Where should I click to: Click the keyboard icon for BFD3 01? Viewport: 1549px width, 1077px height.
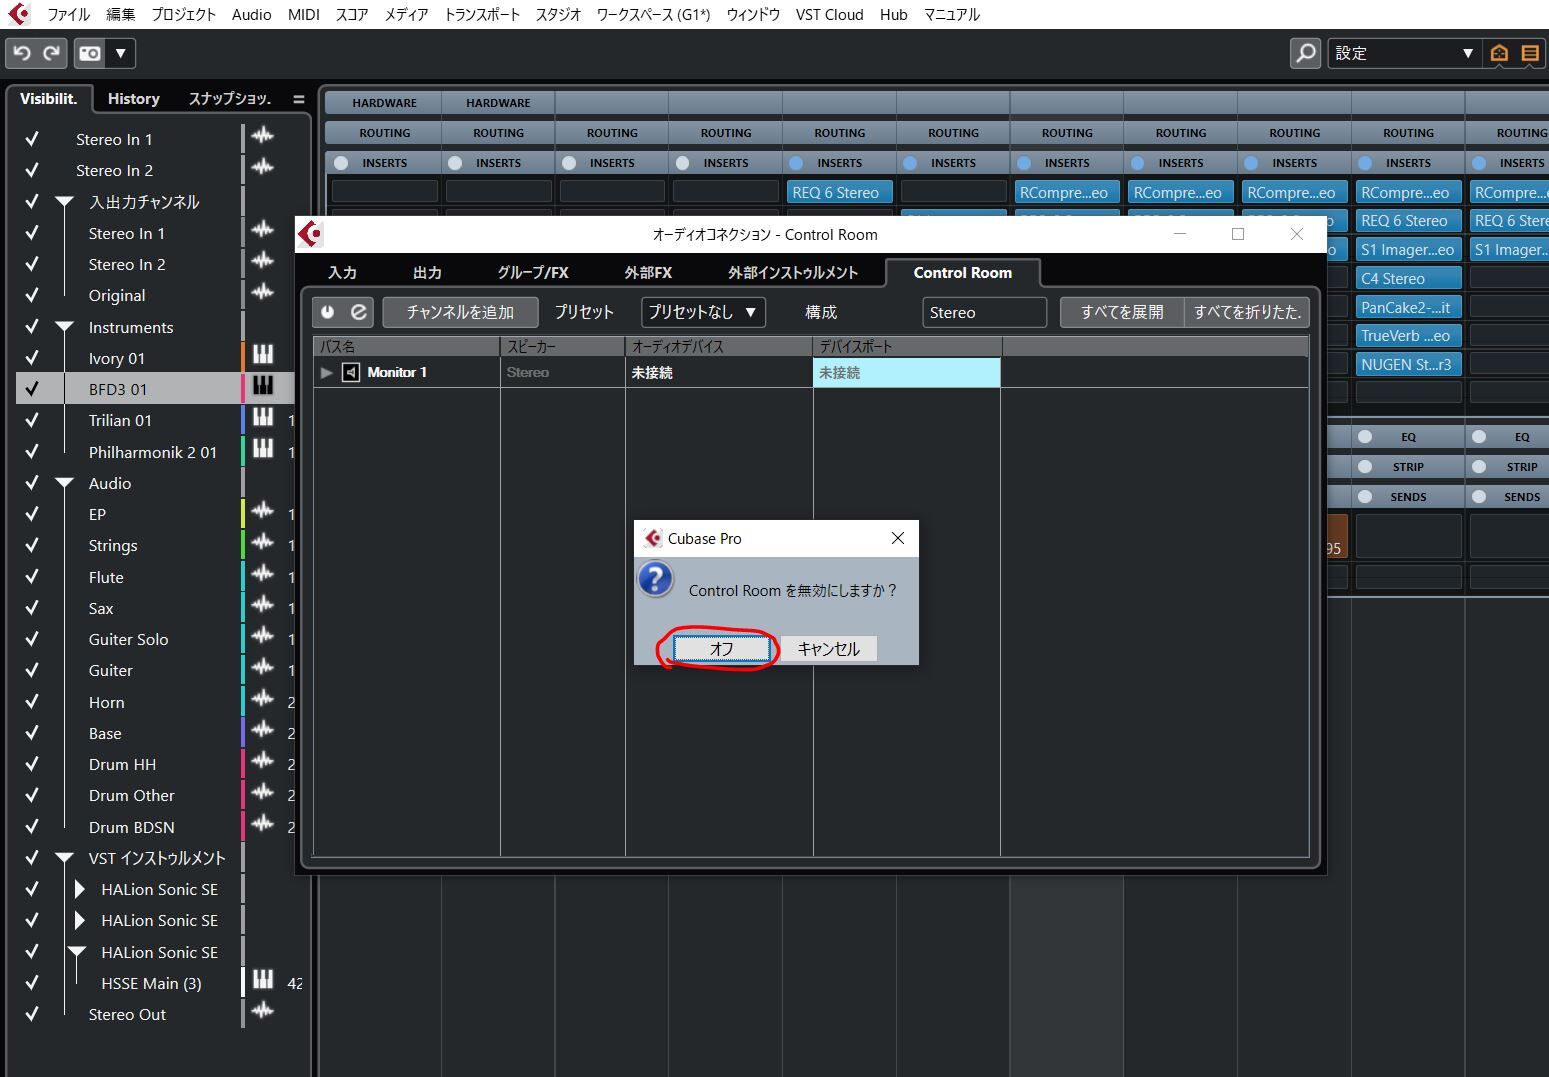[263, 386]
